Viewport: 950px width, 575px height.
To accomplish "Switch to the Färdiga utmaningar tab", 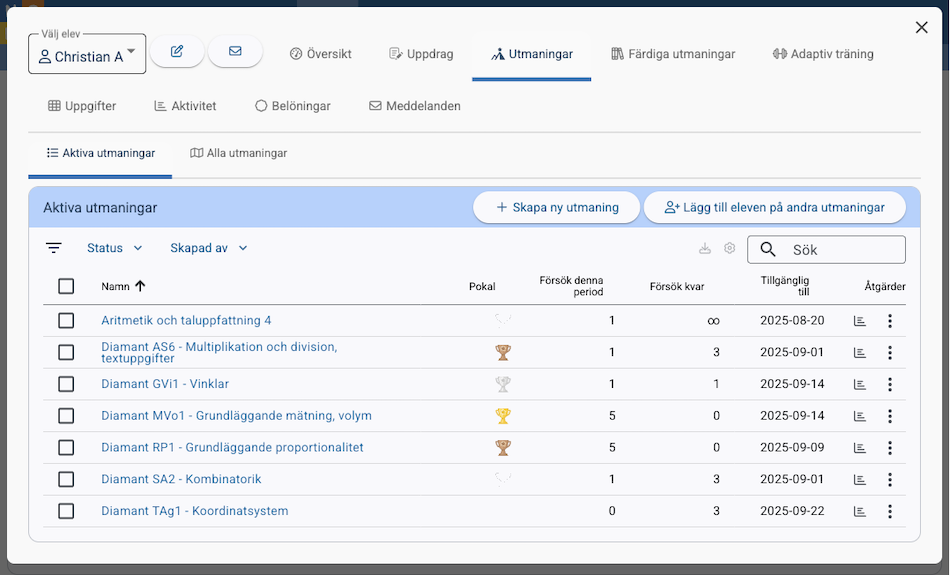I will 673,54.
